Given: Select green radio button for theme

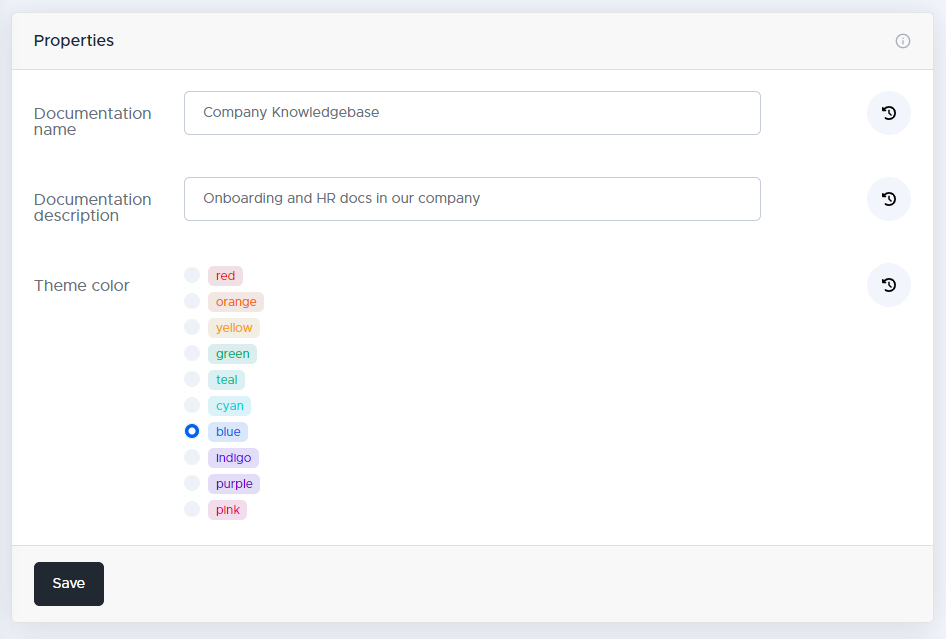Looking at the screenshot, I should (192, 354).
